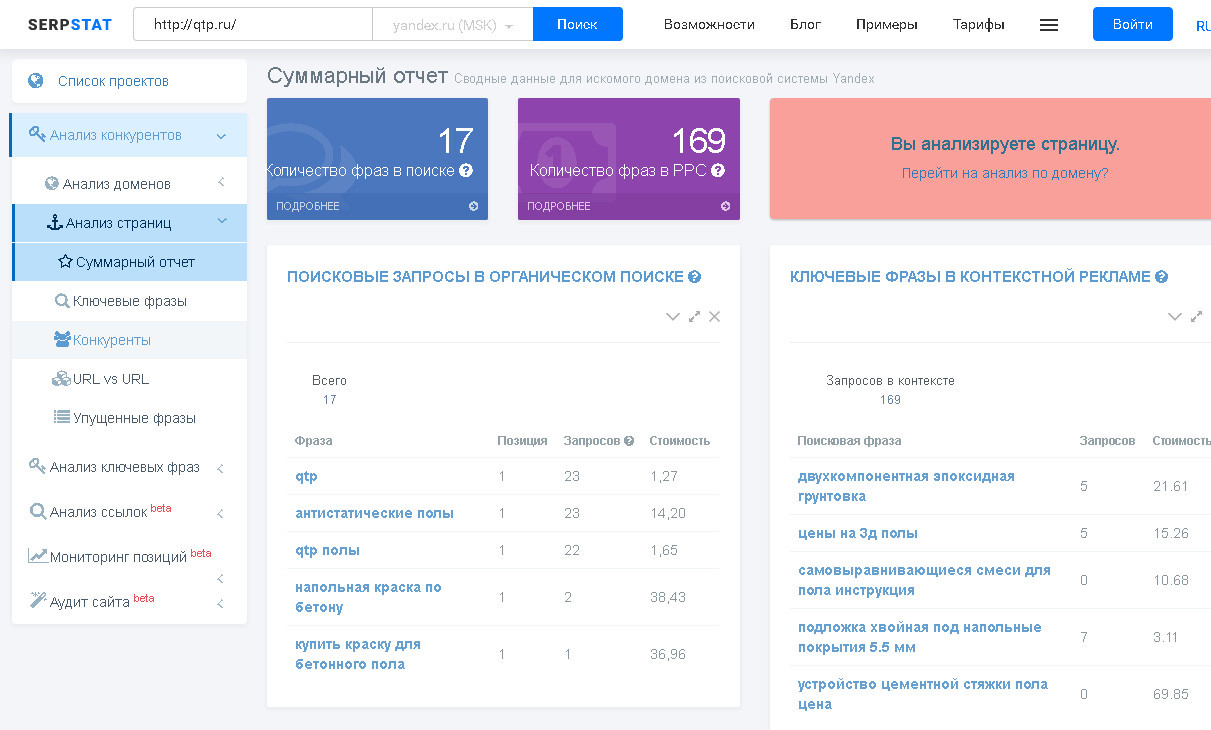Image resolution: width=1211 pixels, height=730 pixels.
Task: Follow link Перейти на анализ по домену?
Action: (x=1005, y=173)
